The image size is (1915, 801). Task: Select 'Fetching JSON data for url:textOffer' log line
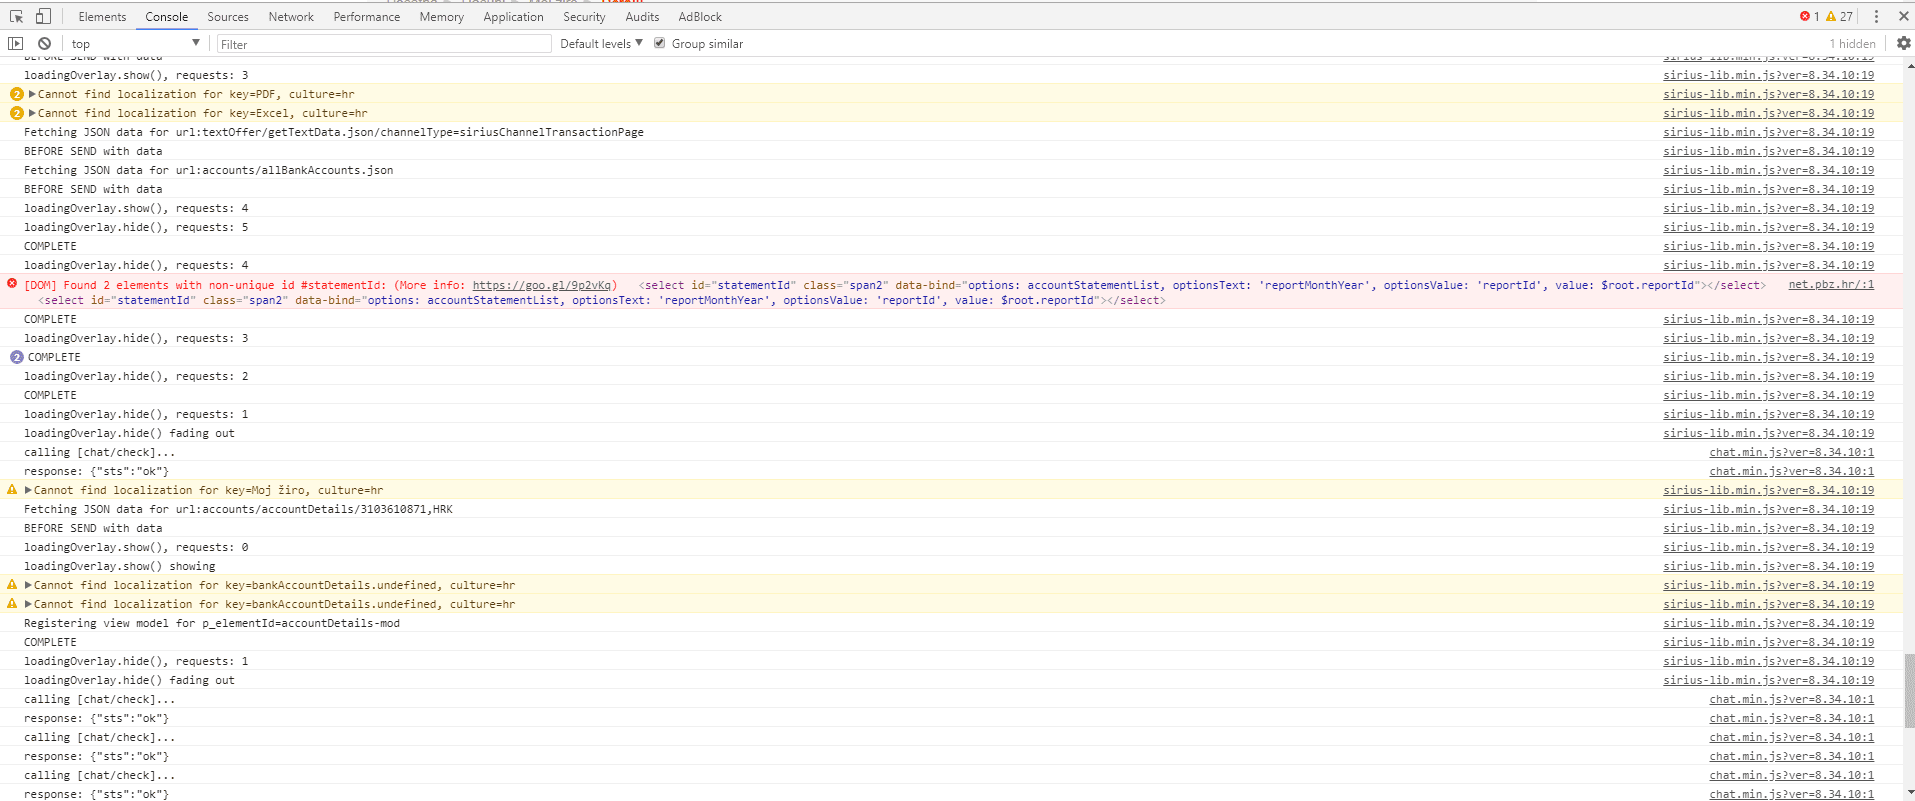coord(334,132)
